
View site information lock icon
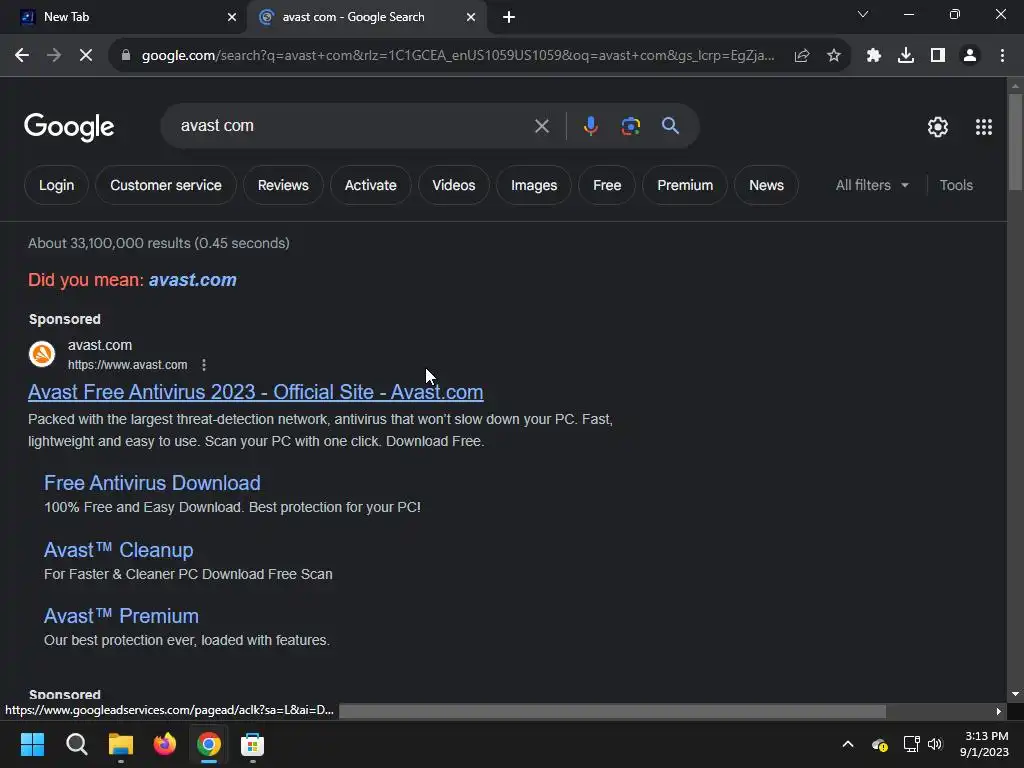(126, 56)
